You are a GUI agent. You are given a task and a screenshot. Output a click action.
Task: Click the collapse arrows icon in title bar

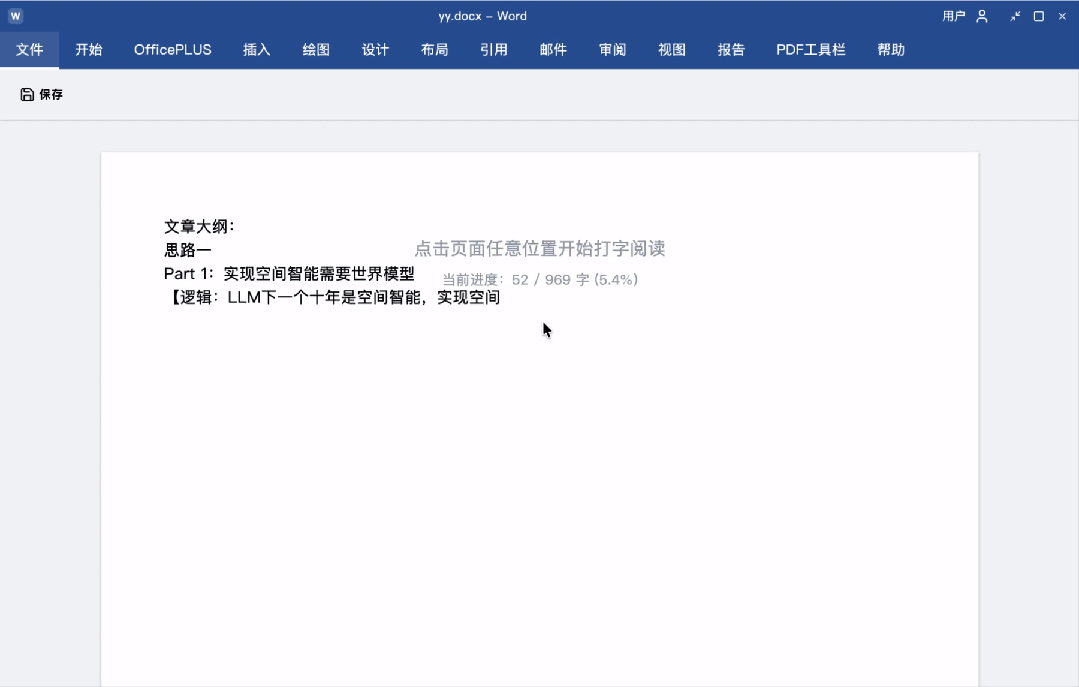pyautogui.click(x=1015, y=16)
